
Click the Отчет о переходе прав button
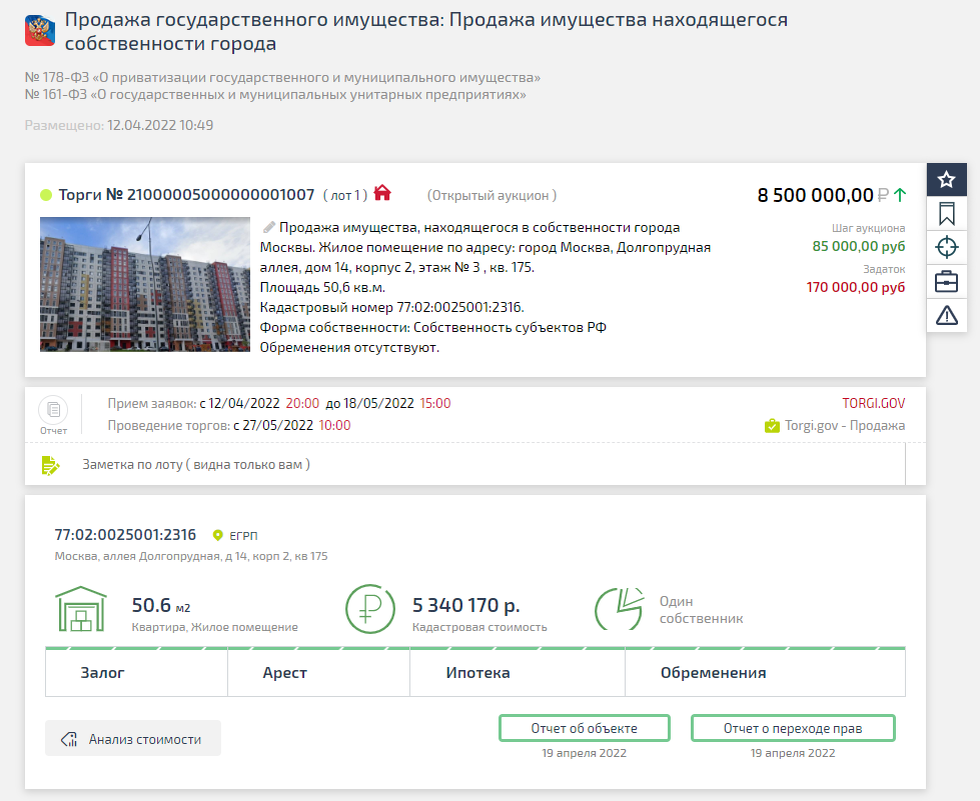[x=792, y=729]
